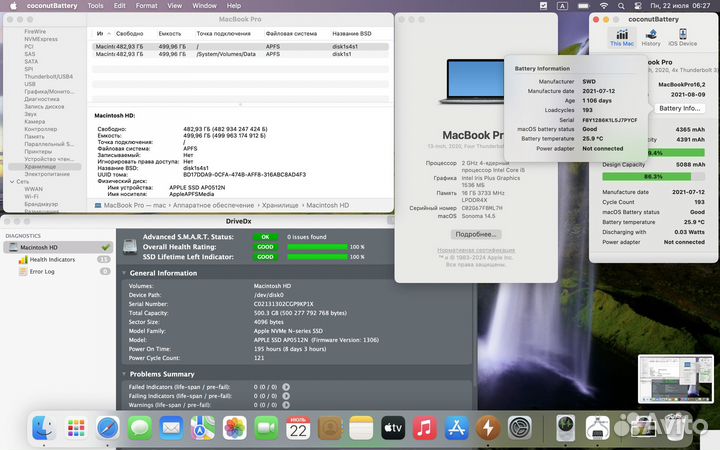This screenshot has width=720, height=450.
Task: Open Photos from the Dock
Action: [x=235, y=428]
